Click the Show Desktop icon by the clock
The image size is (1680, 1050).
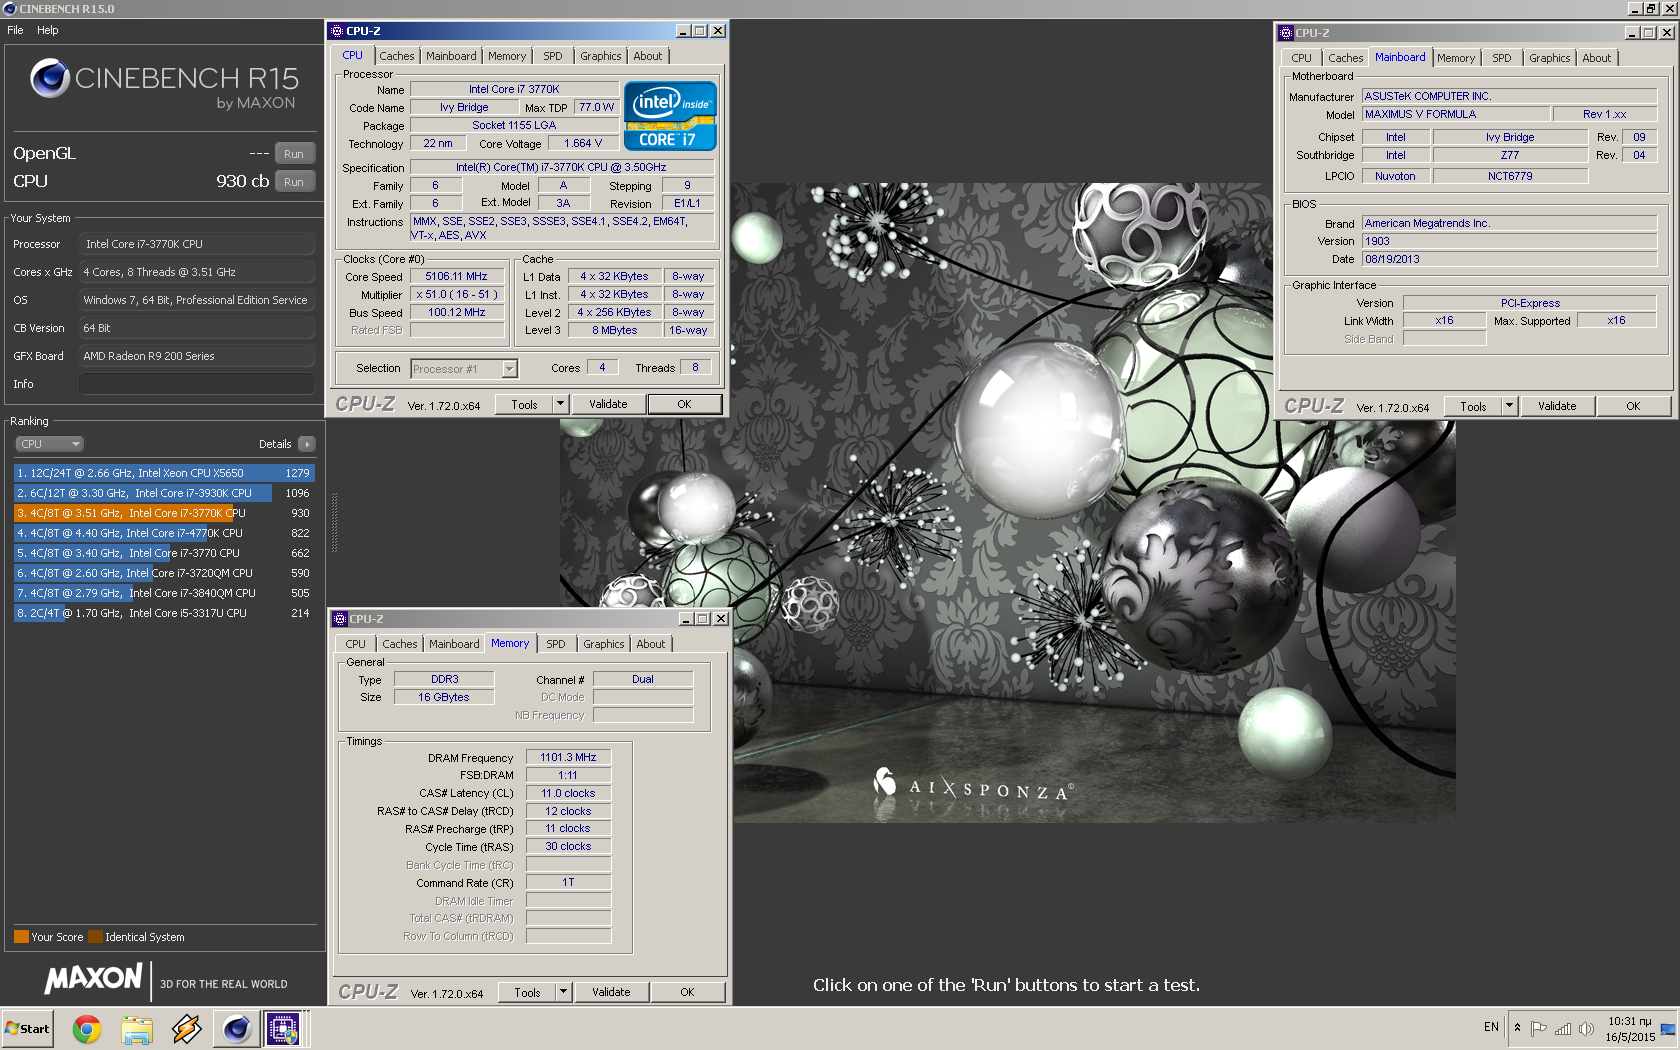pyautogui.click(x=1668, y=1028)
